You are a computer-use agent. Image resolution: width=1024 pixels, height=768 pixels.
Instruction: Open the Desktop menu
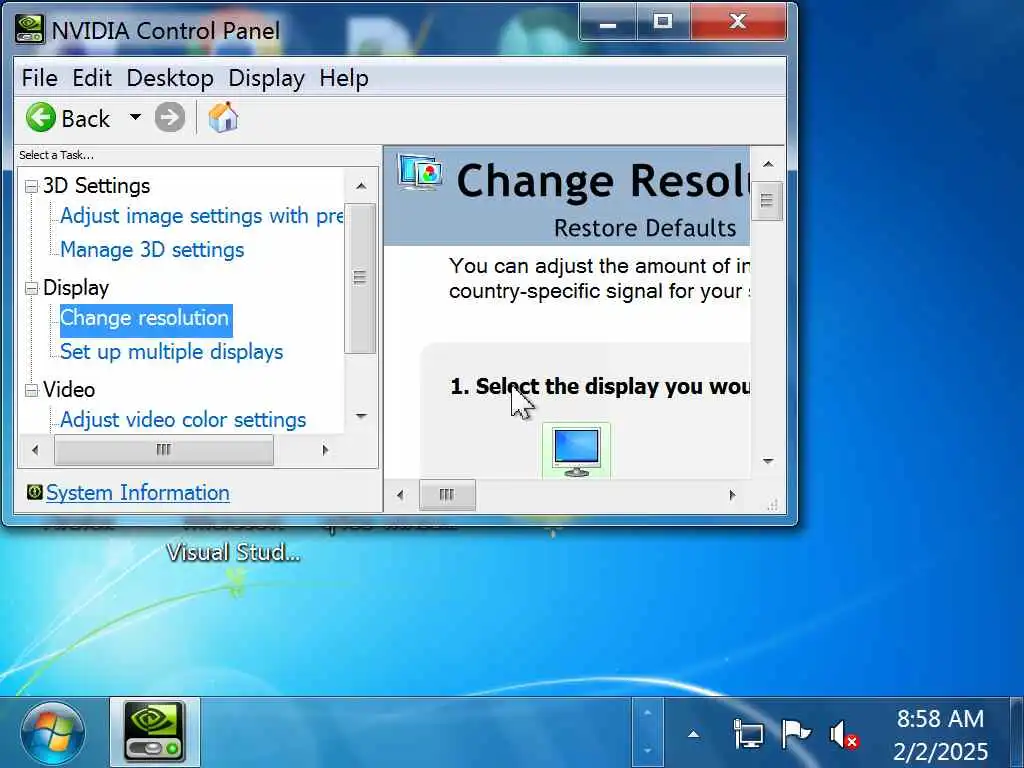click(x=170, y=78)
